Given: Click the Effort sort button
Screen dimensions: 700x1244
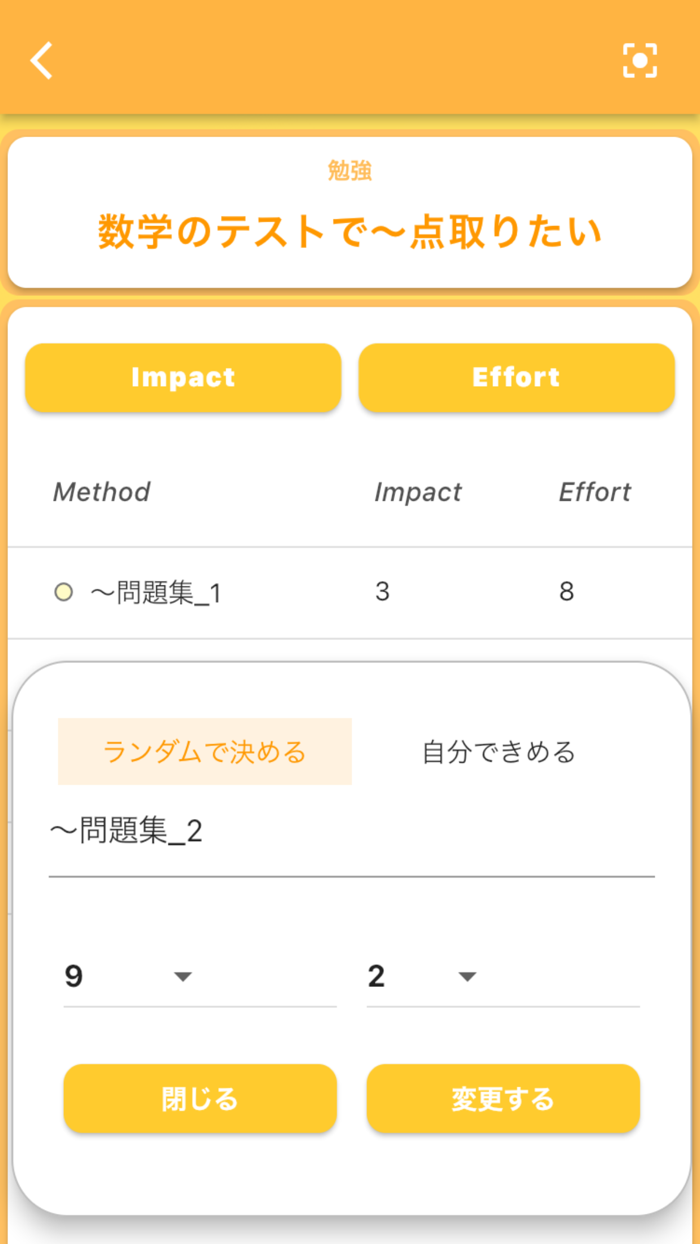Looking at the screenshot, I should pyautogui.click(x=516, y=377).
